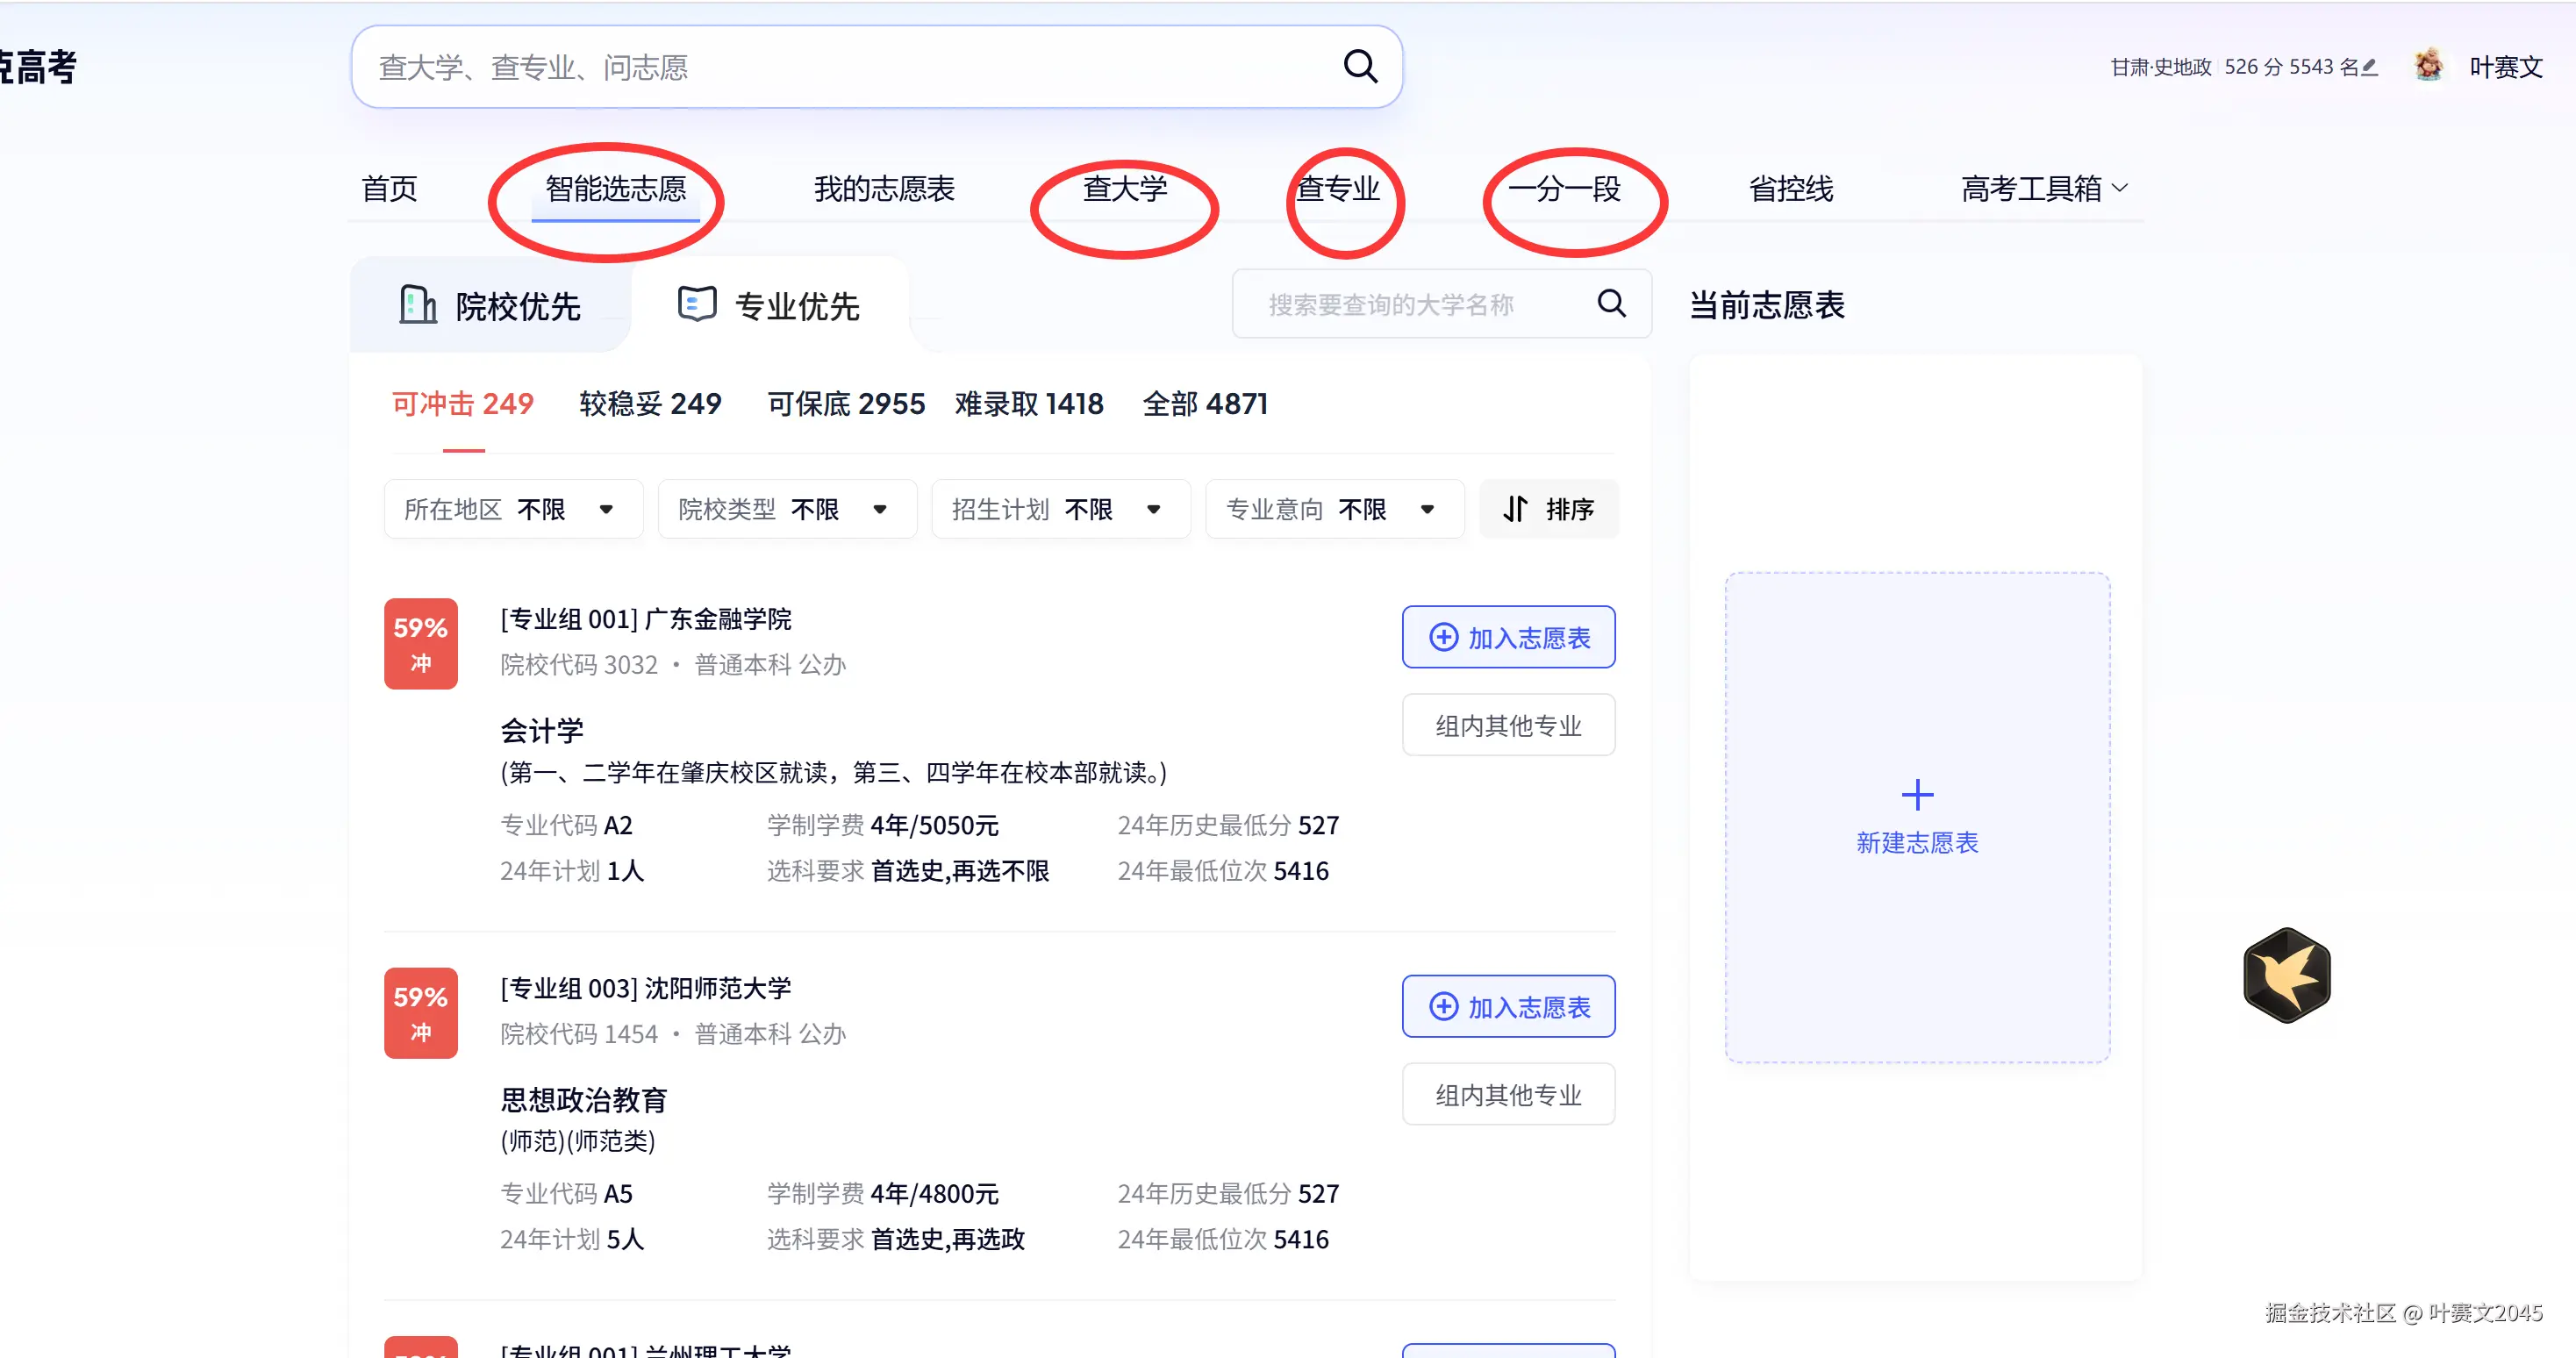This screenshot has width=2576, height=1358.
Task: Click the 排序 sort arrows icon
Action: 1515,509
